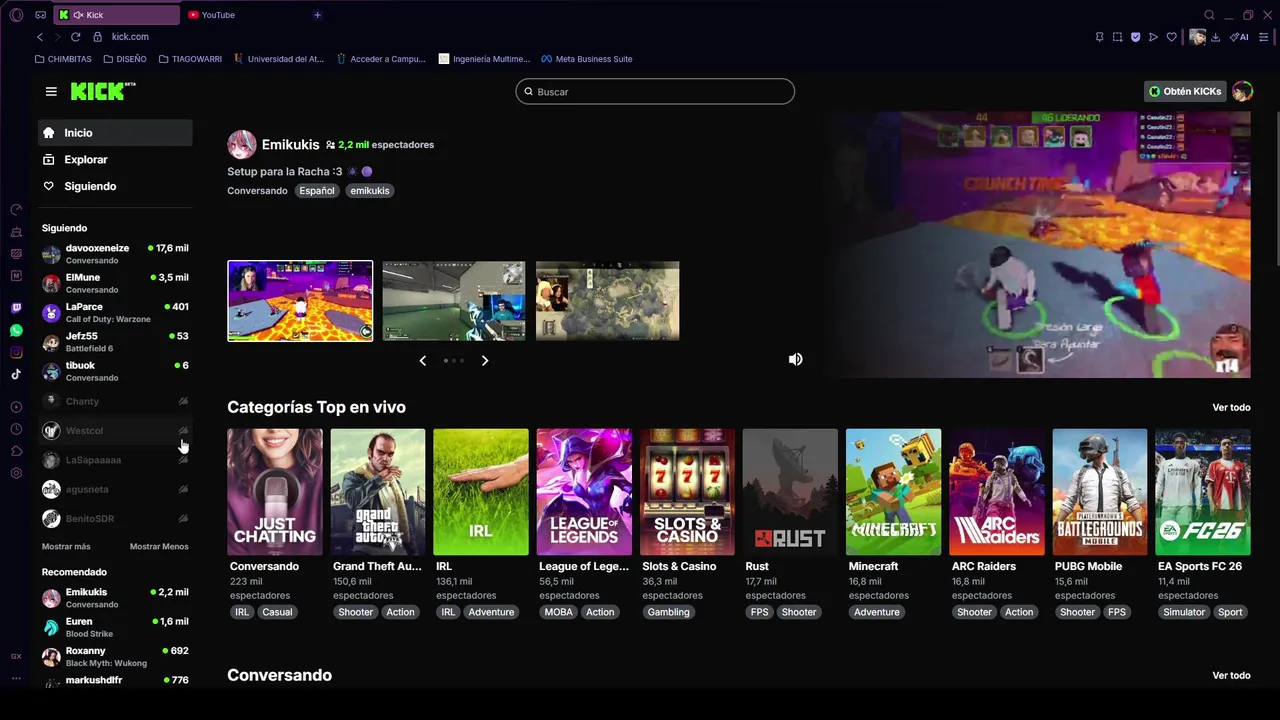This screenshot has width=1280, height=720.
Task: Open the Grand Theft Auto category cover
Action: [x=378, y=492]
